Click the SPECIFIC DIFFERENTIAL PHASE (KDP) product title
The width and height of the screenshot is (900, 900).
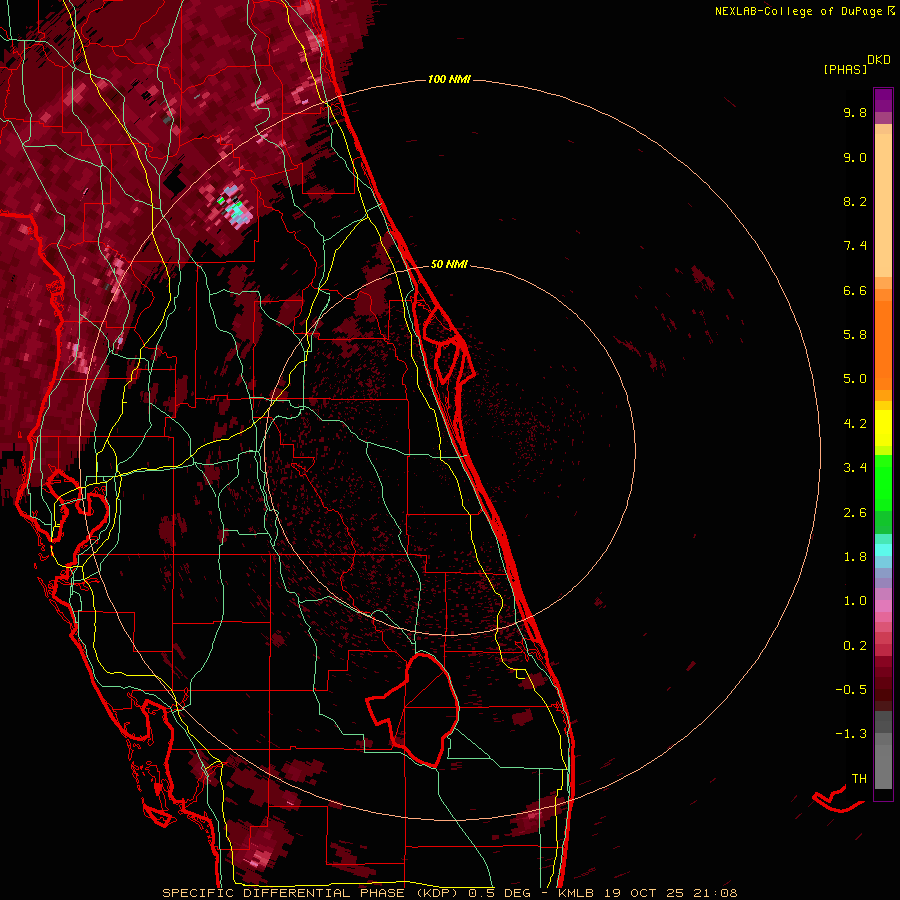tap(313, 893)
